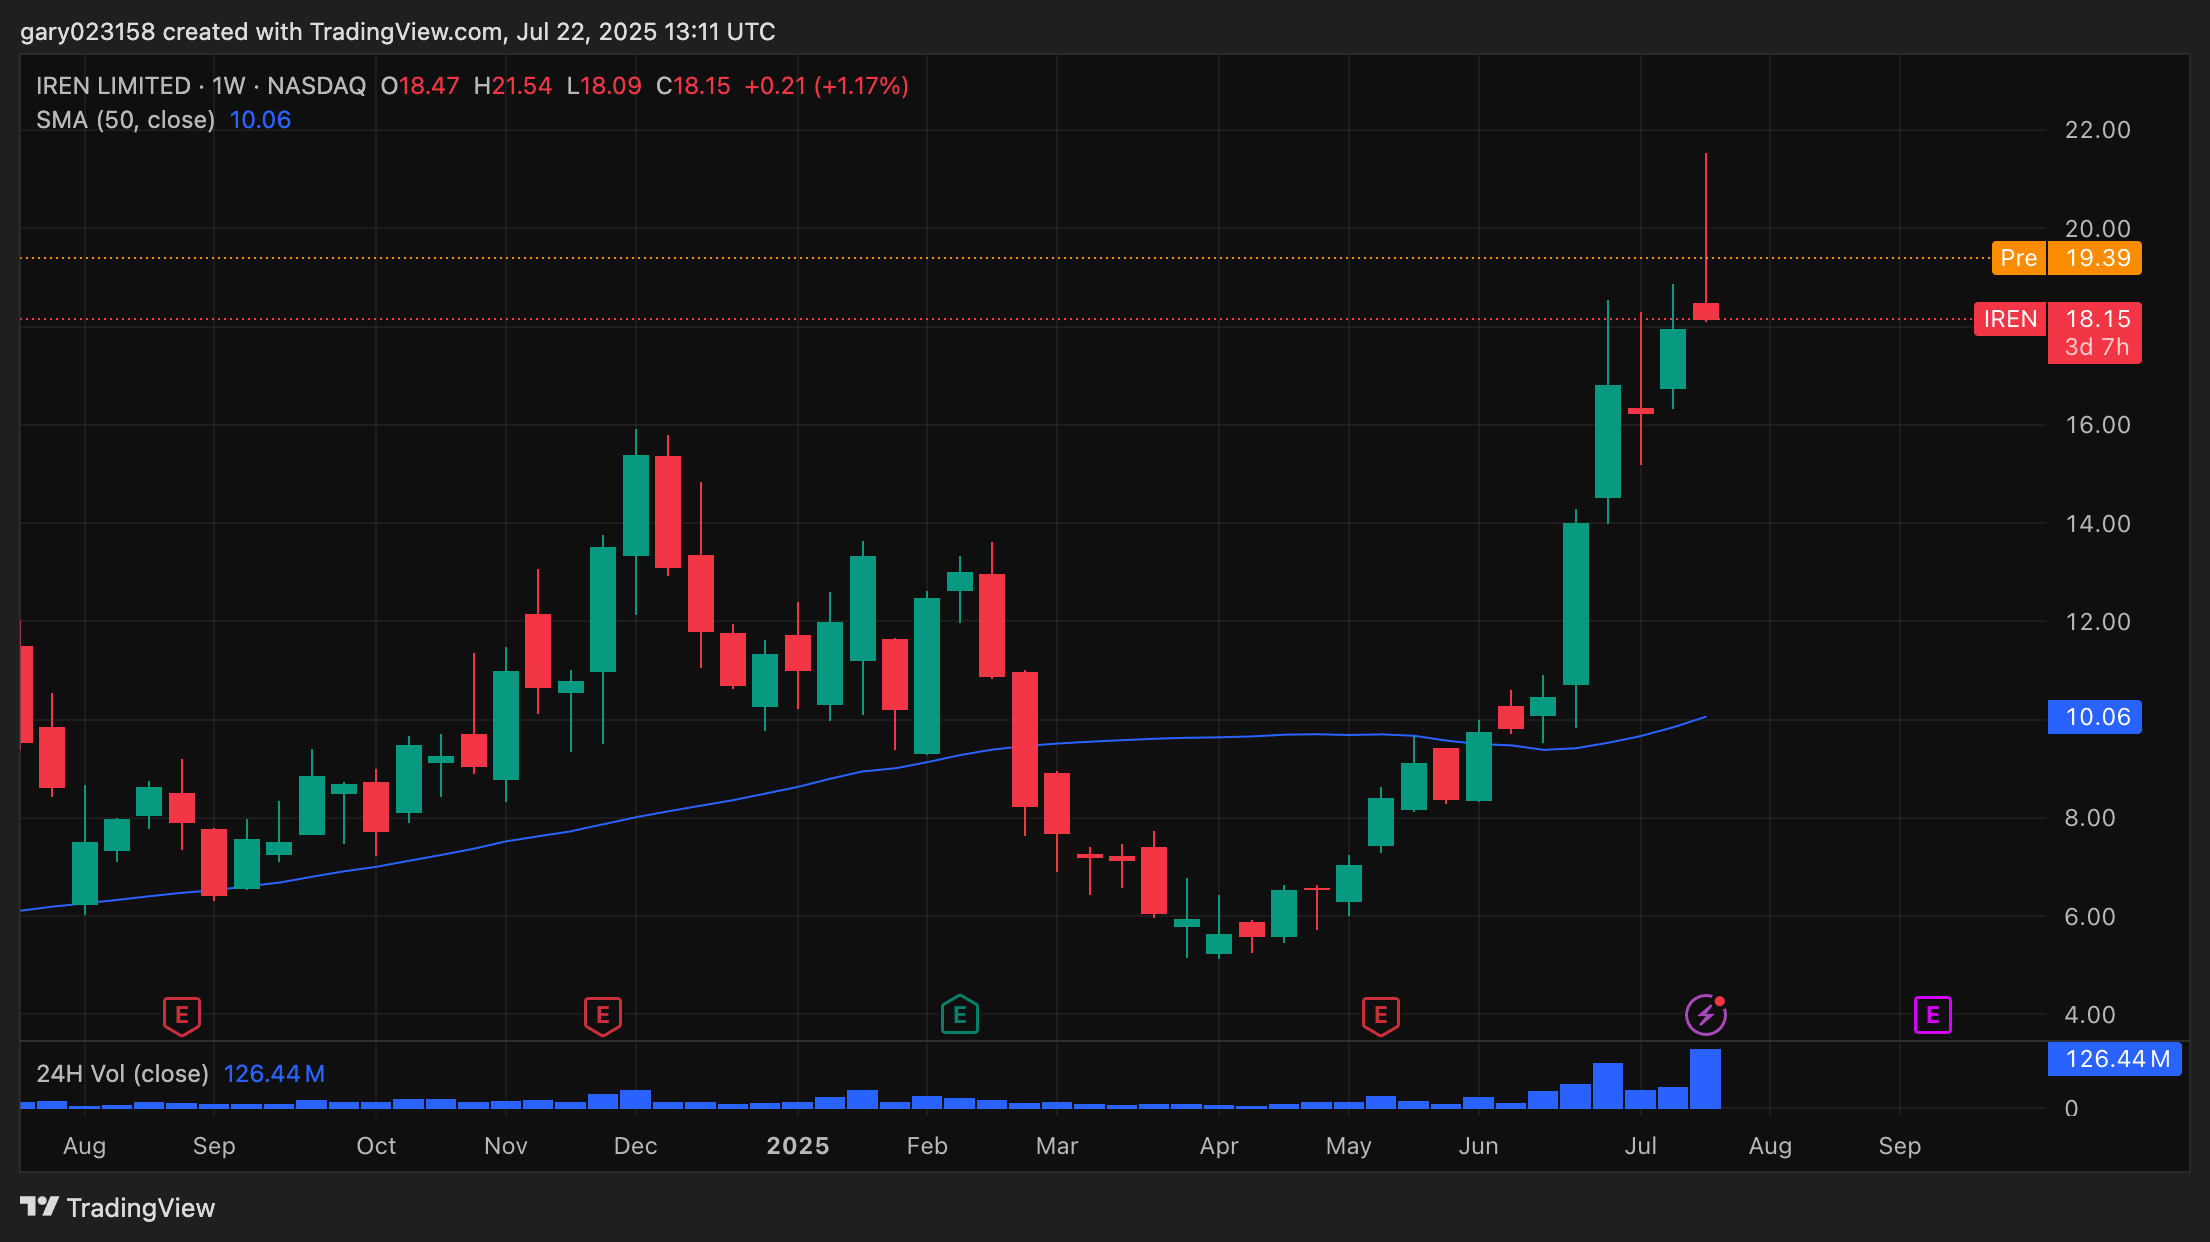Click the 14.00 price axis label
Image resolution: width=2210 pixels, height=1242 pixels.
[x=2098, y=524]
